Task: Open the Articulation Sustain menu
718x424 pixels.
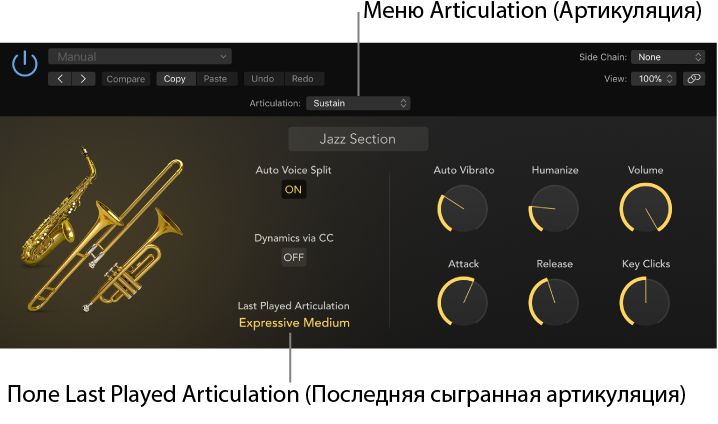Action: (x=358, y=103)
